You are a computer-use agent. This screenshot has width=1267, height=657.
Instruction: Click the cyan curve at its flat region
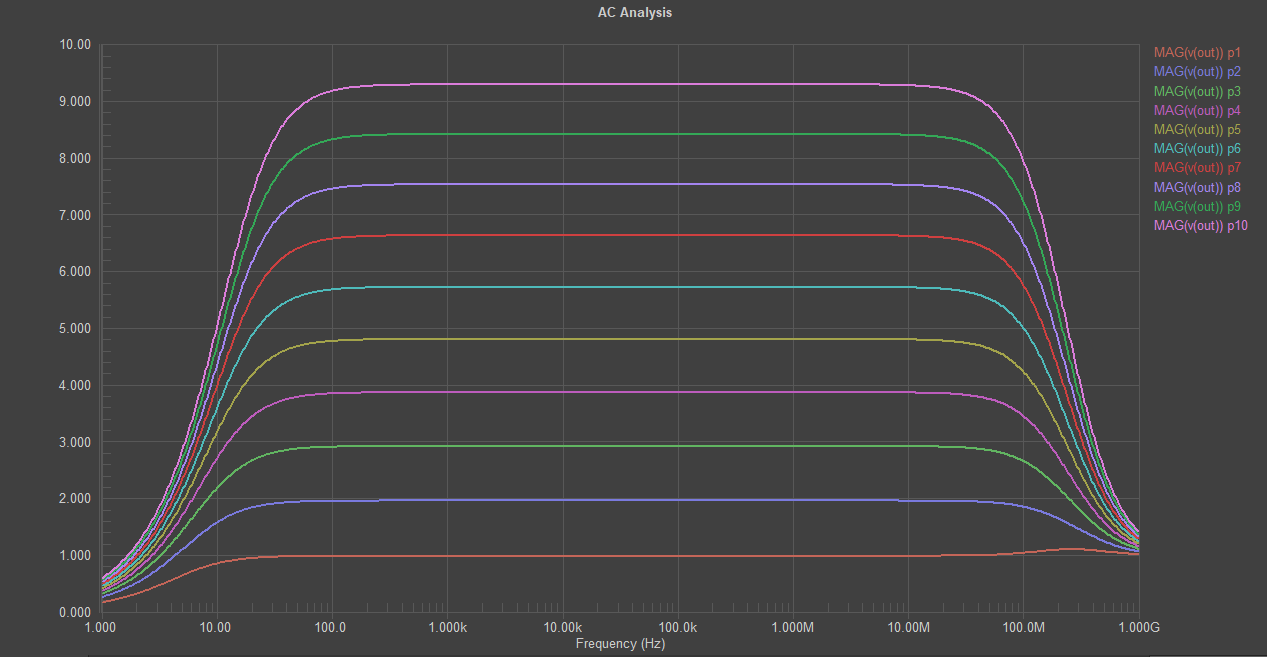(600, 285)
